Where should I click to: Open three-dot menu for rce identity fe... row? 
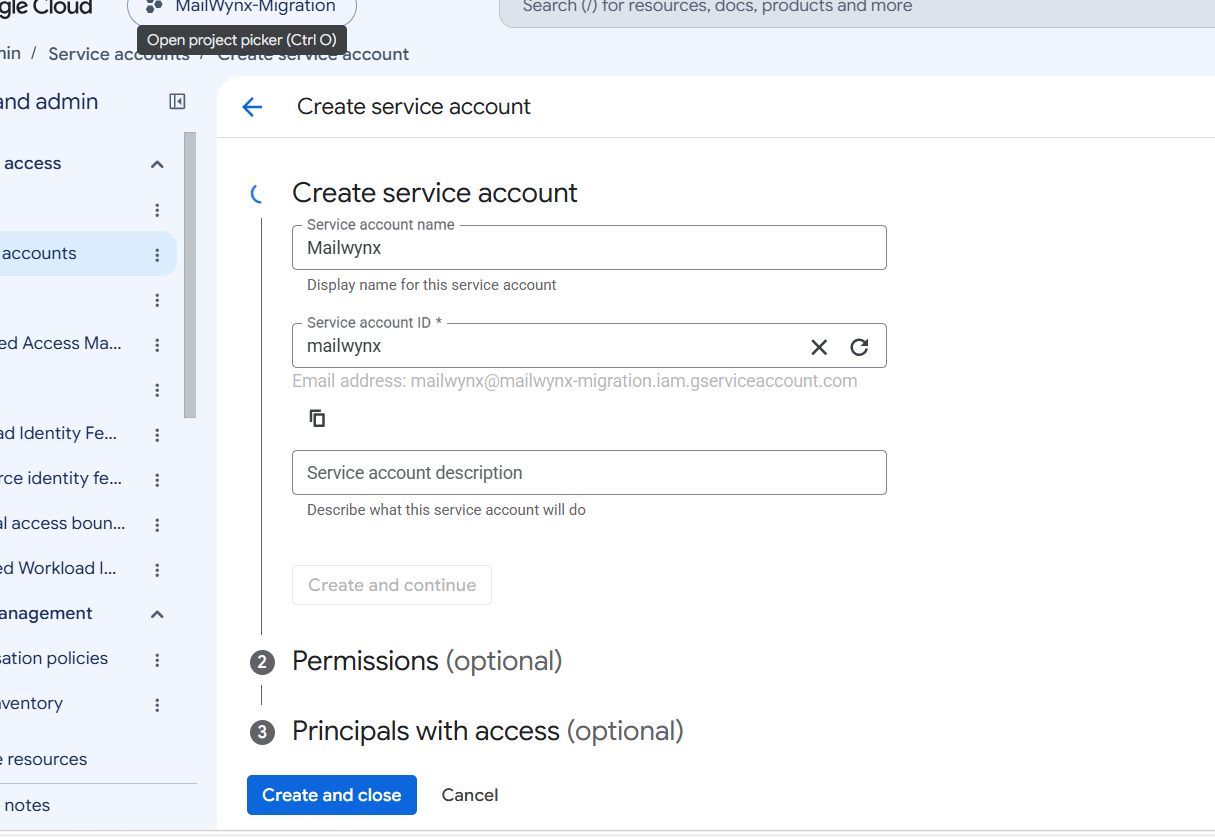point(157,480)
